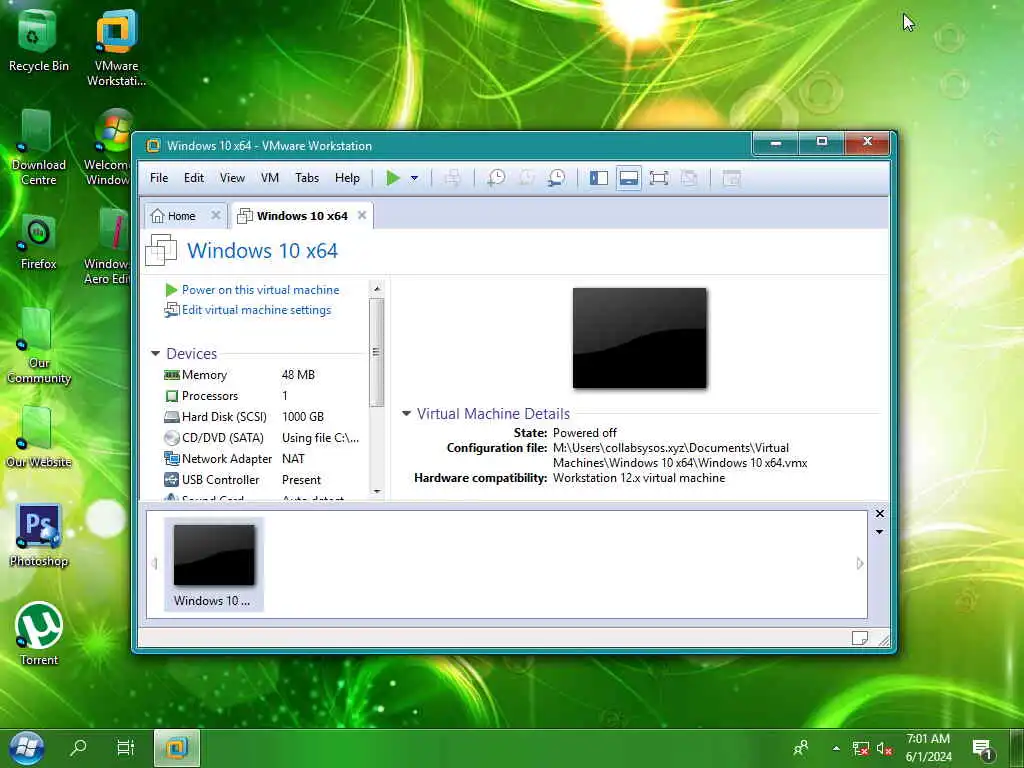
Task: Click the Send Ctrl+Alt+Del toolbar icon
Action: pos(452,178)
